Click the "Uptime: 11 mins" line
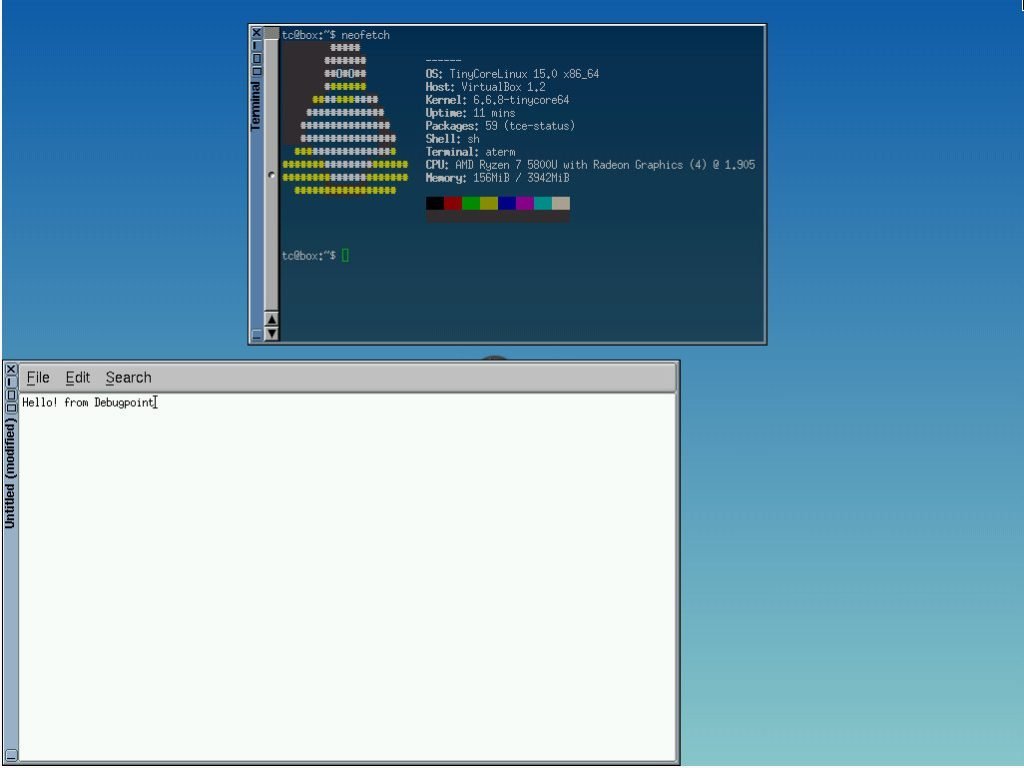The height and width of the screenshot is (768, 1024). [x=470, y=113]
